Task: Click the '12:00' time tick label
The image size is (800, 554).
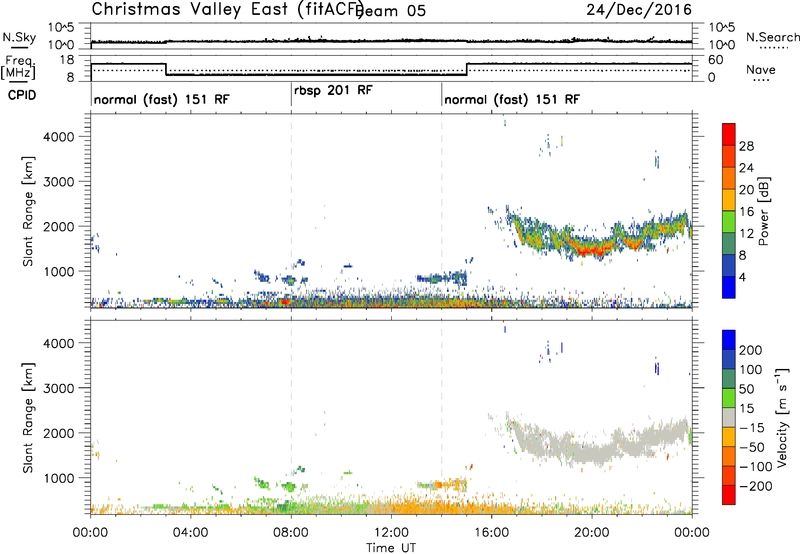Action: tap(391, 533)
